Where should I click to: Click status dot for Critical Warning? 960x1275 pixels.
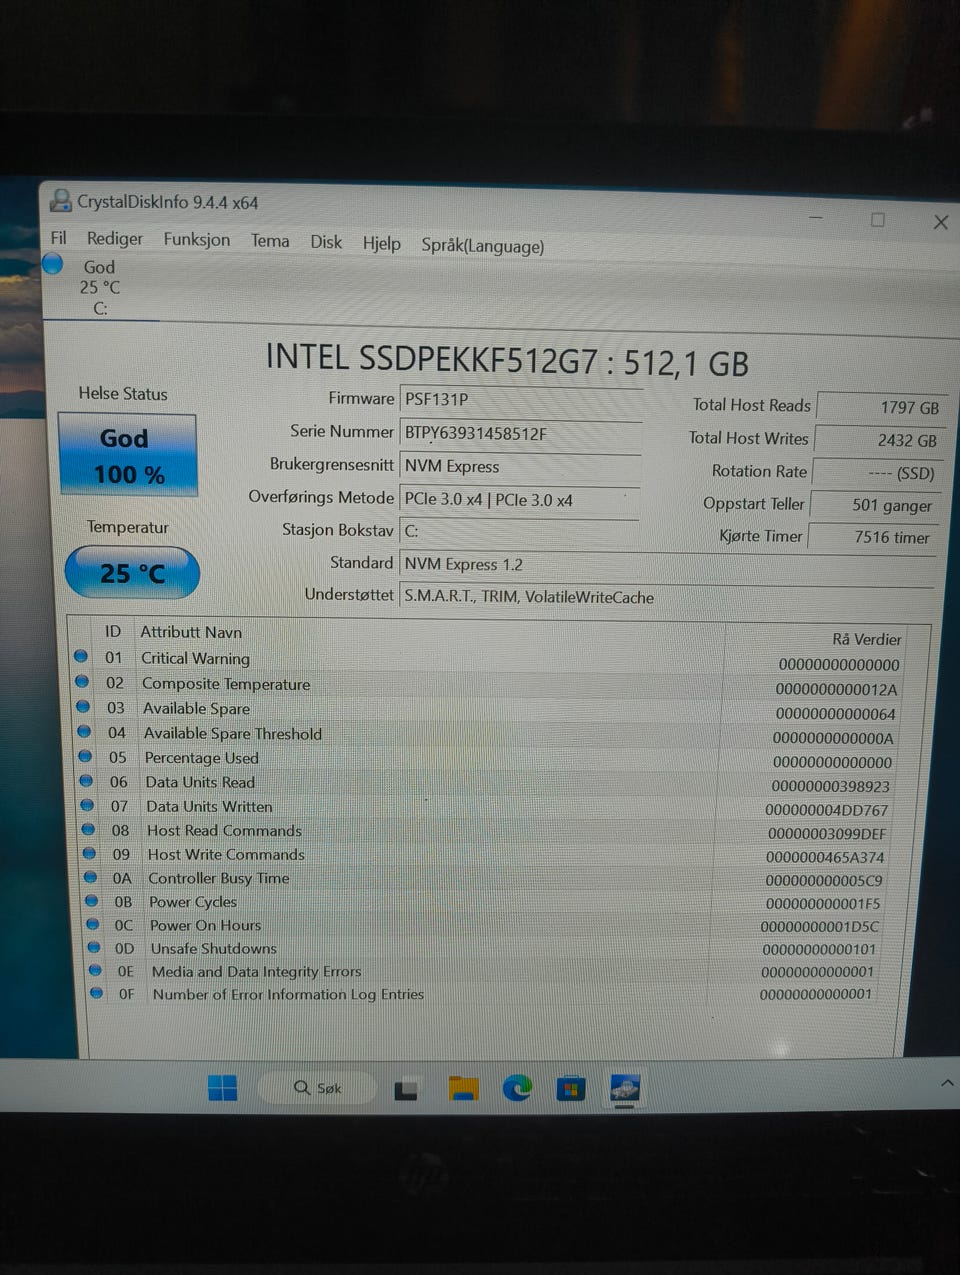coord(81,656)
